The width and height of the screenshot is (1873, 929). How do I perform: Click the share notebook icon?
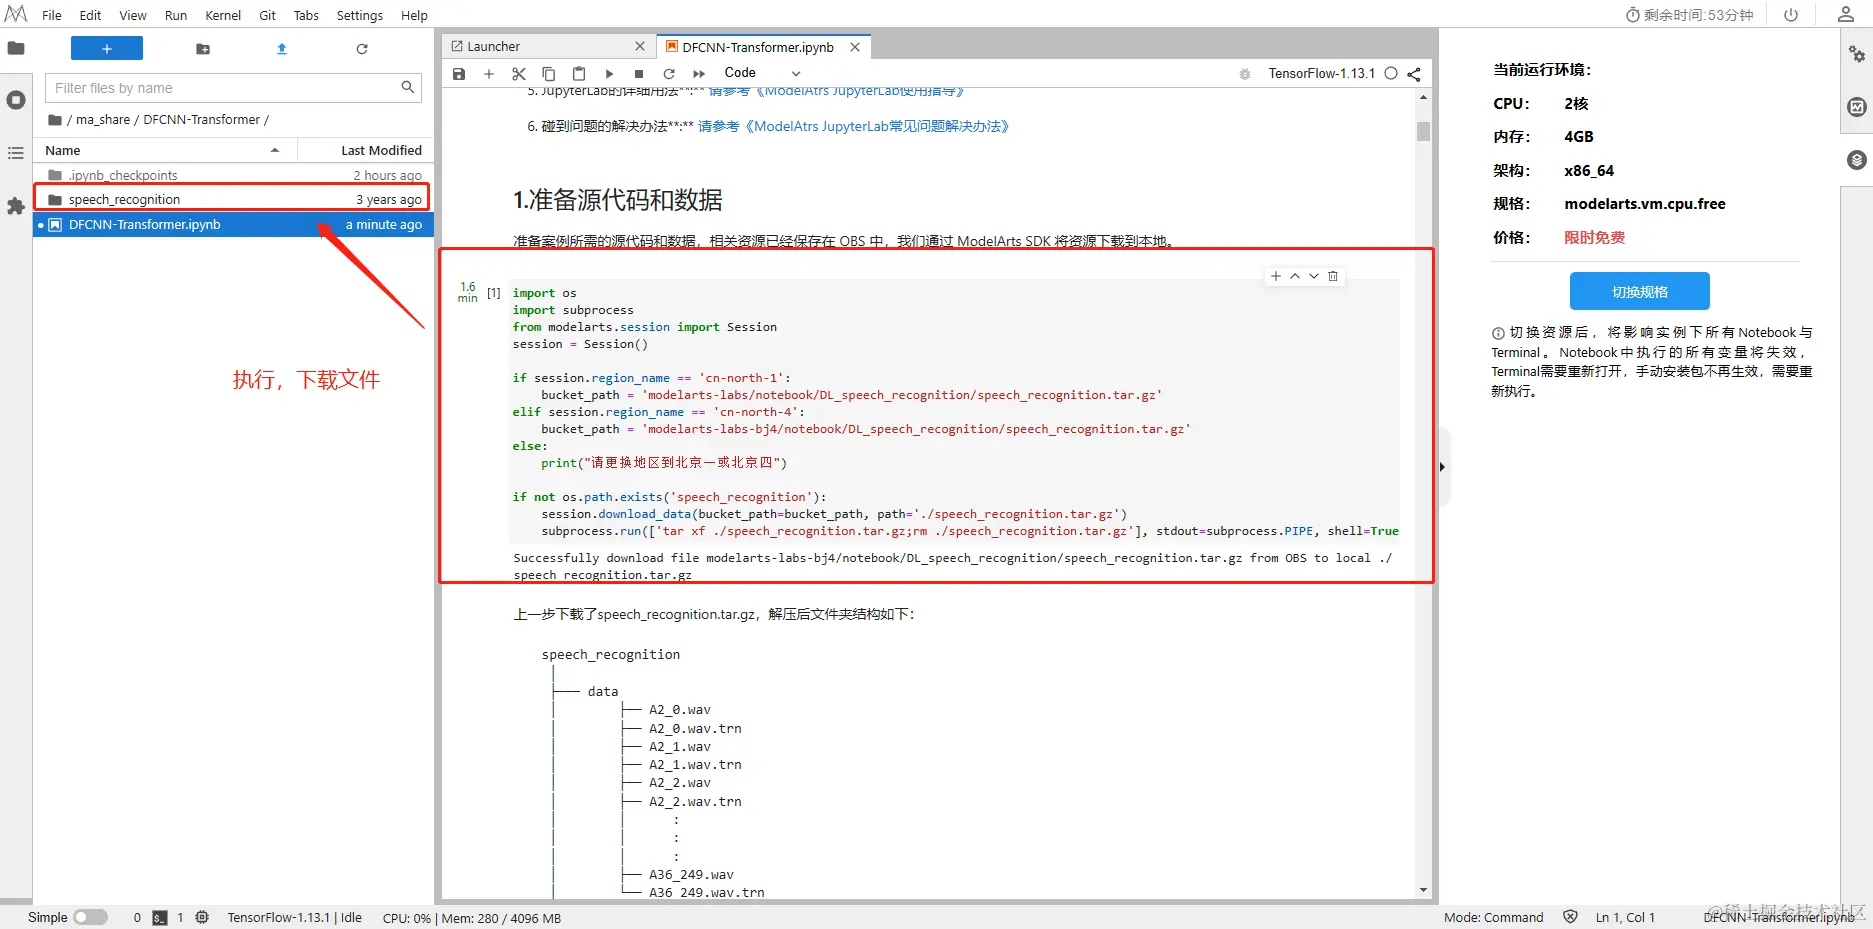point(1414,74)
